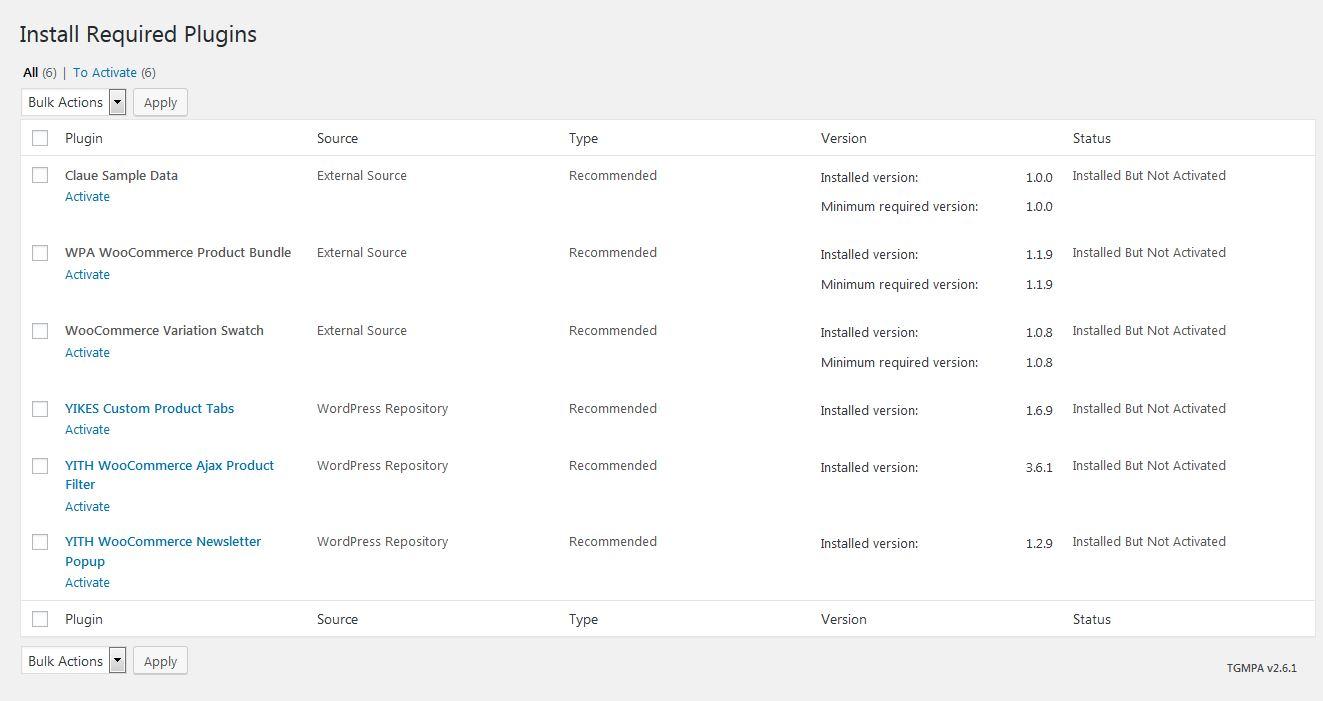Click the Type column label in footer
Image resolution: width=1323 pixels, height=701 pixels.
pos(583,619)
